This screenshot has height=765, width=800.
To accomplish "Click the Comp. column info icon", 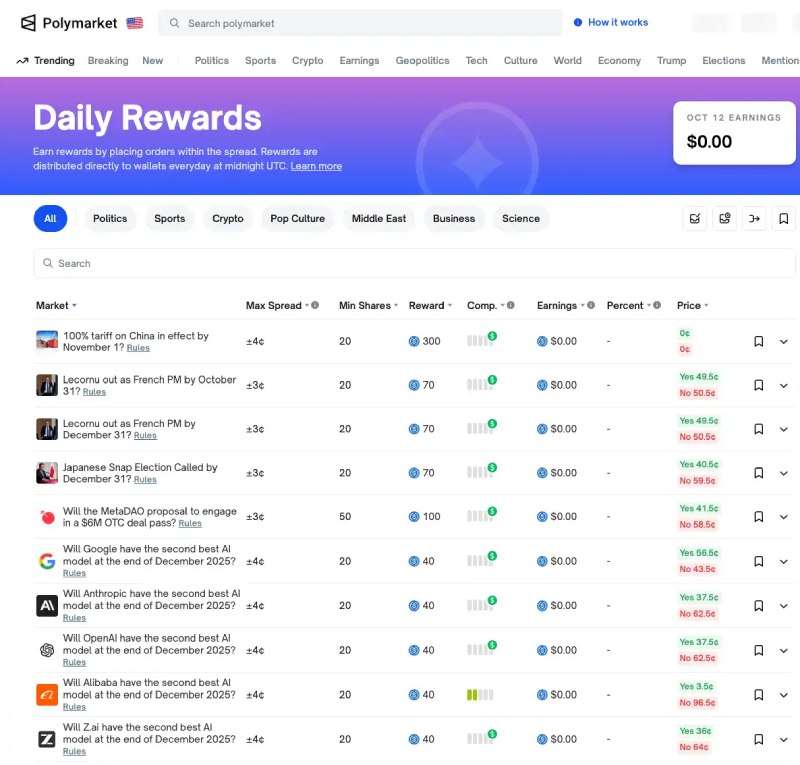I will [x=511, y=305].
